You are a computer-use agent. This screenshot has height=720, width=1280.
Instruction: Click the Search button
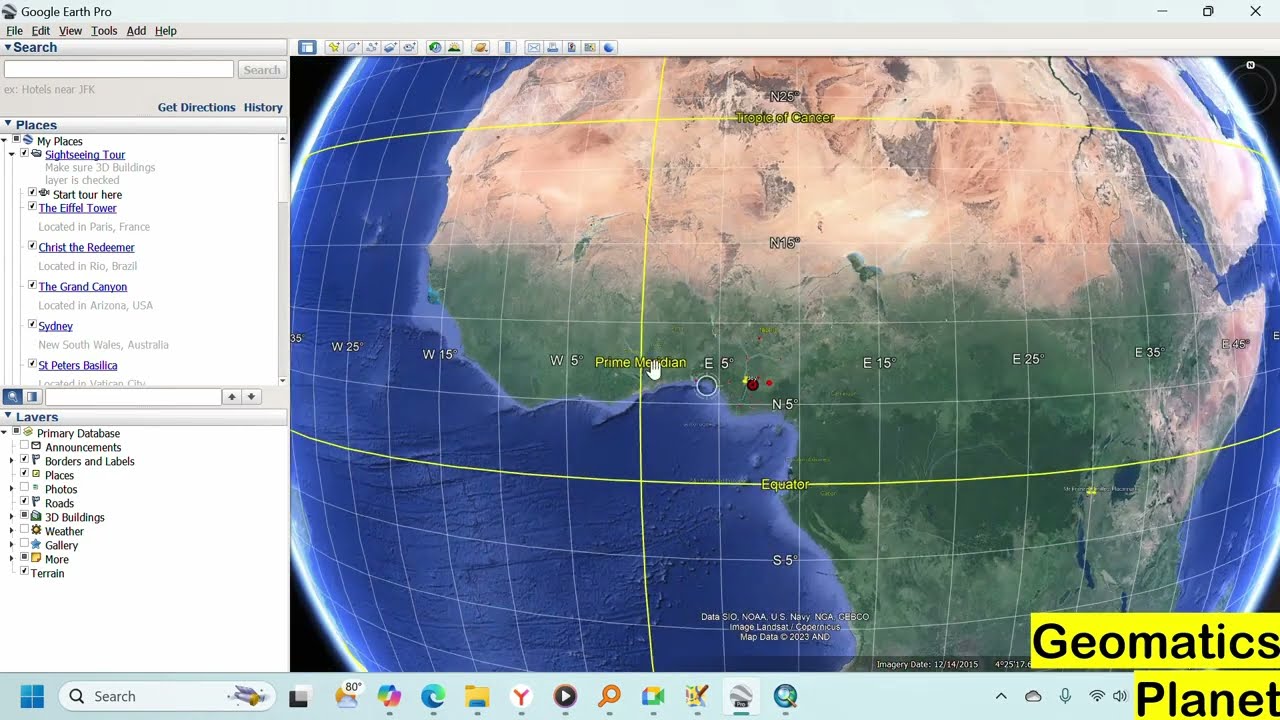click(262, 69)
